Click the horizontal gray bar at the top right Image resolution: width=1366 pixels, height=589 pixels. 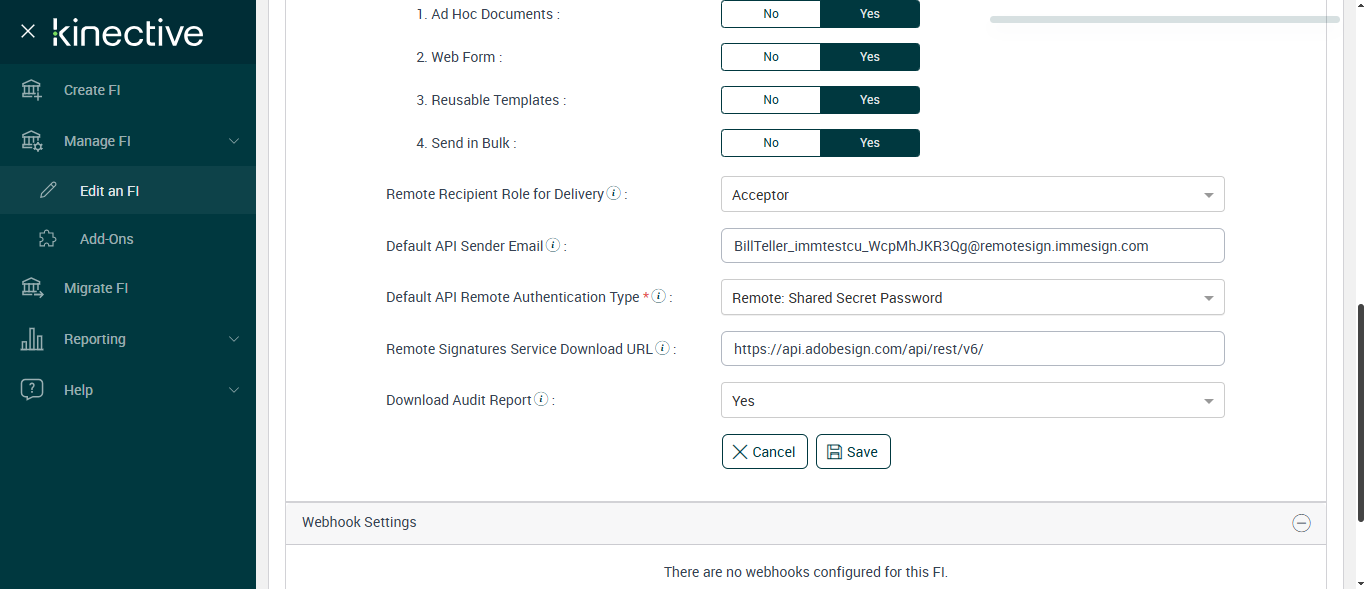tap(1165, 19)
